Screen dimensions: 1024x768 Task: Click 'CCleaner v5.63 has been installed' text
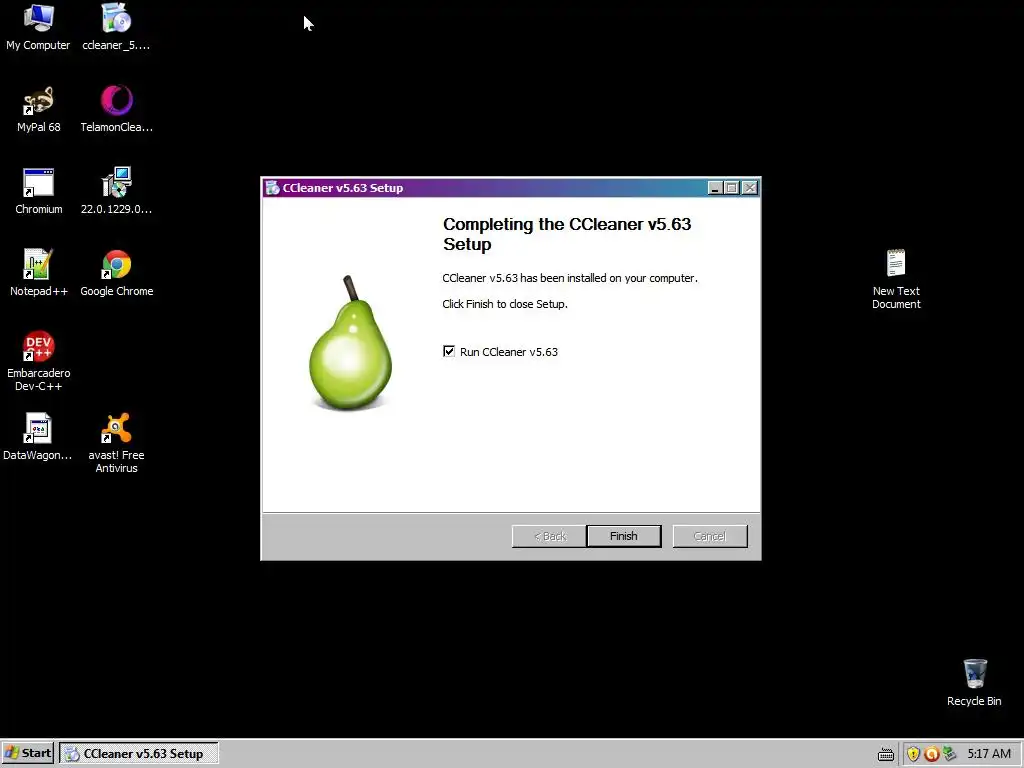(x=570, y=278)
